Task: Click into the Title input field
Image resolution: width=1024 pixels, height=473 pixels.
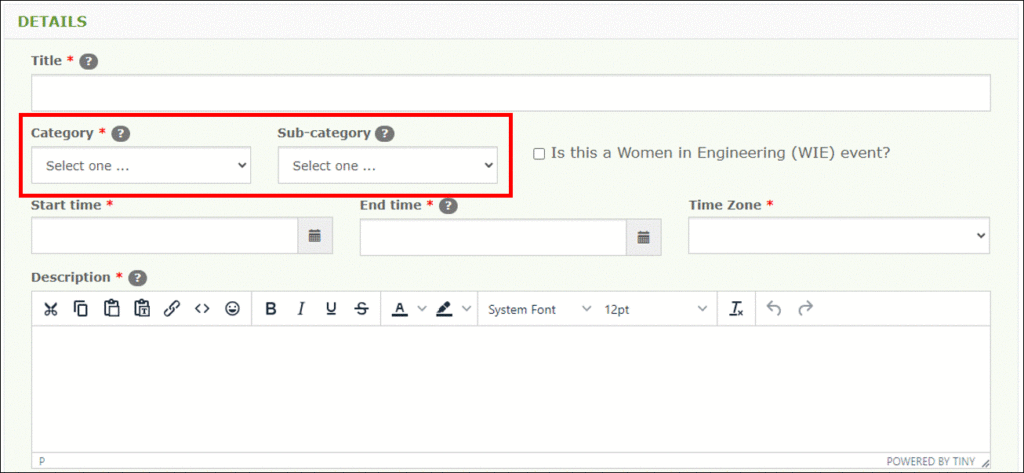Action: coord(511,93)
